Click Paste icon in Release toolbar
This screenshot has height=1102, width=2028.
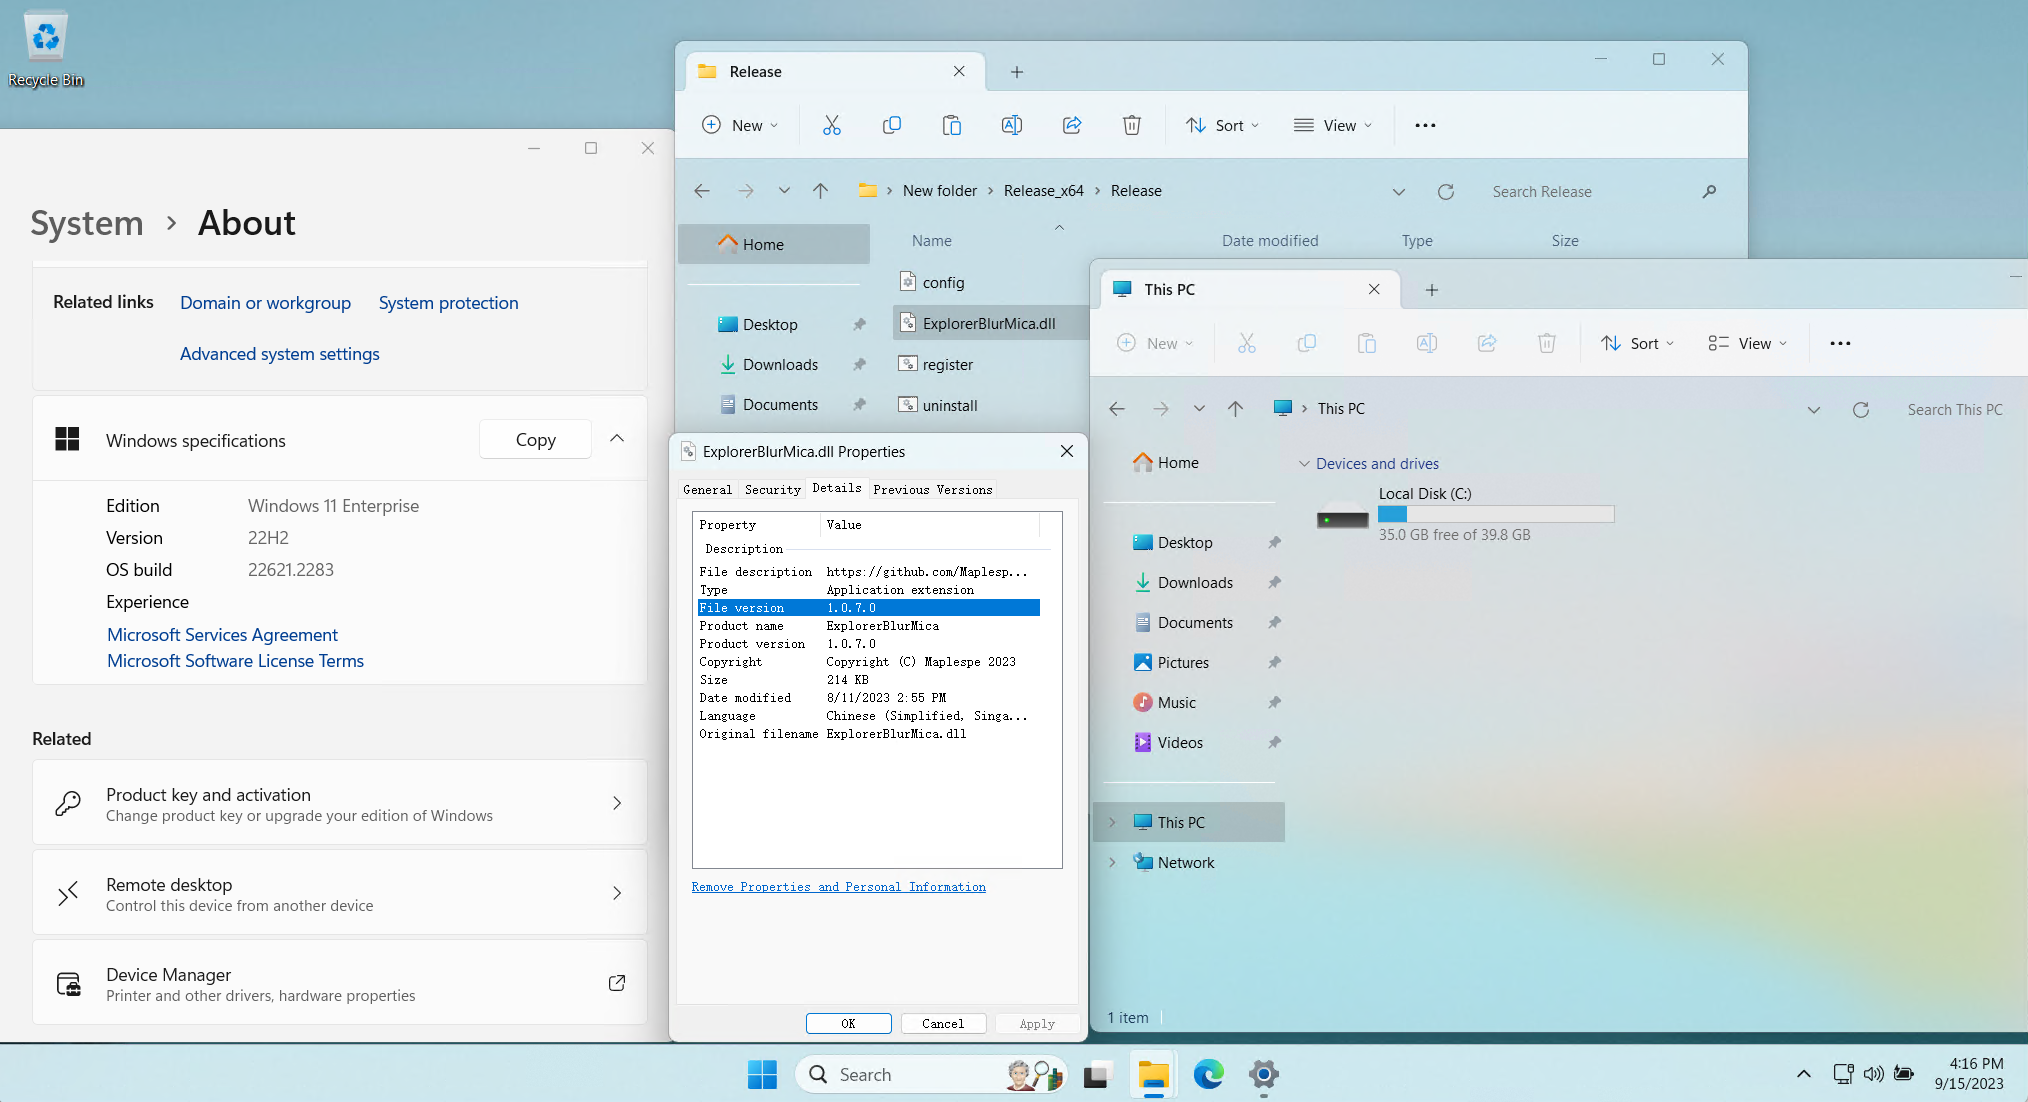[x=951, y=125]
